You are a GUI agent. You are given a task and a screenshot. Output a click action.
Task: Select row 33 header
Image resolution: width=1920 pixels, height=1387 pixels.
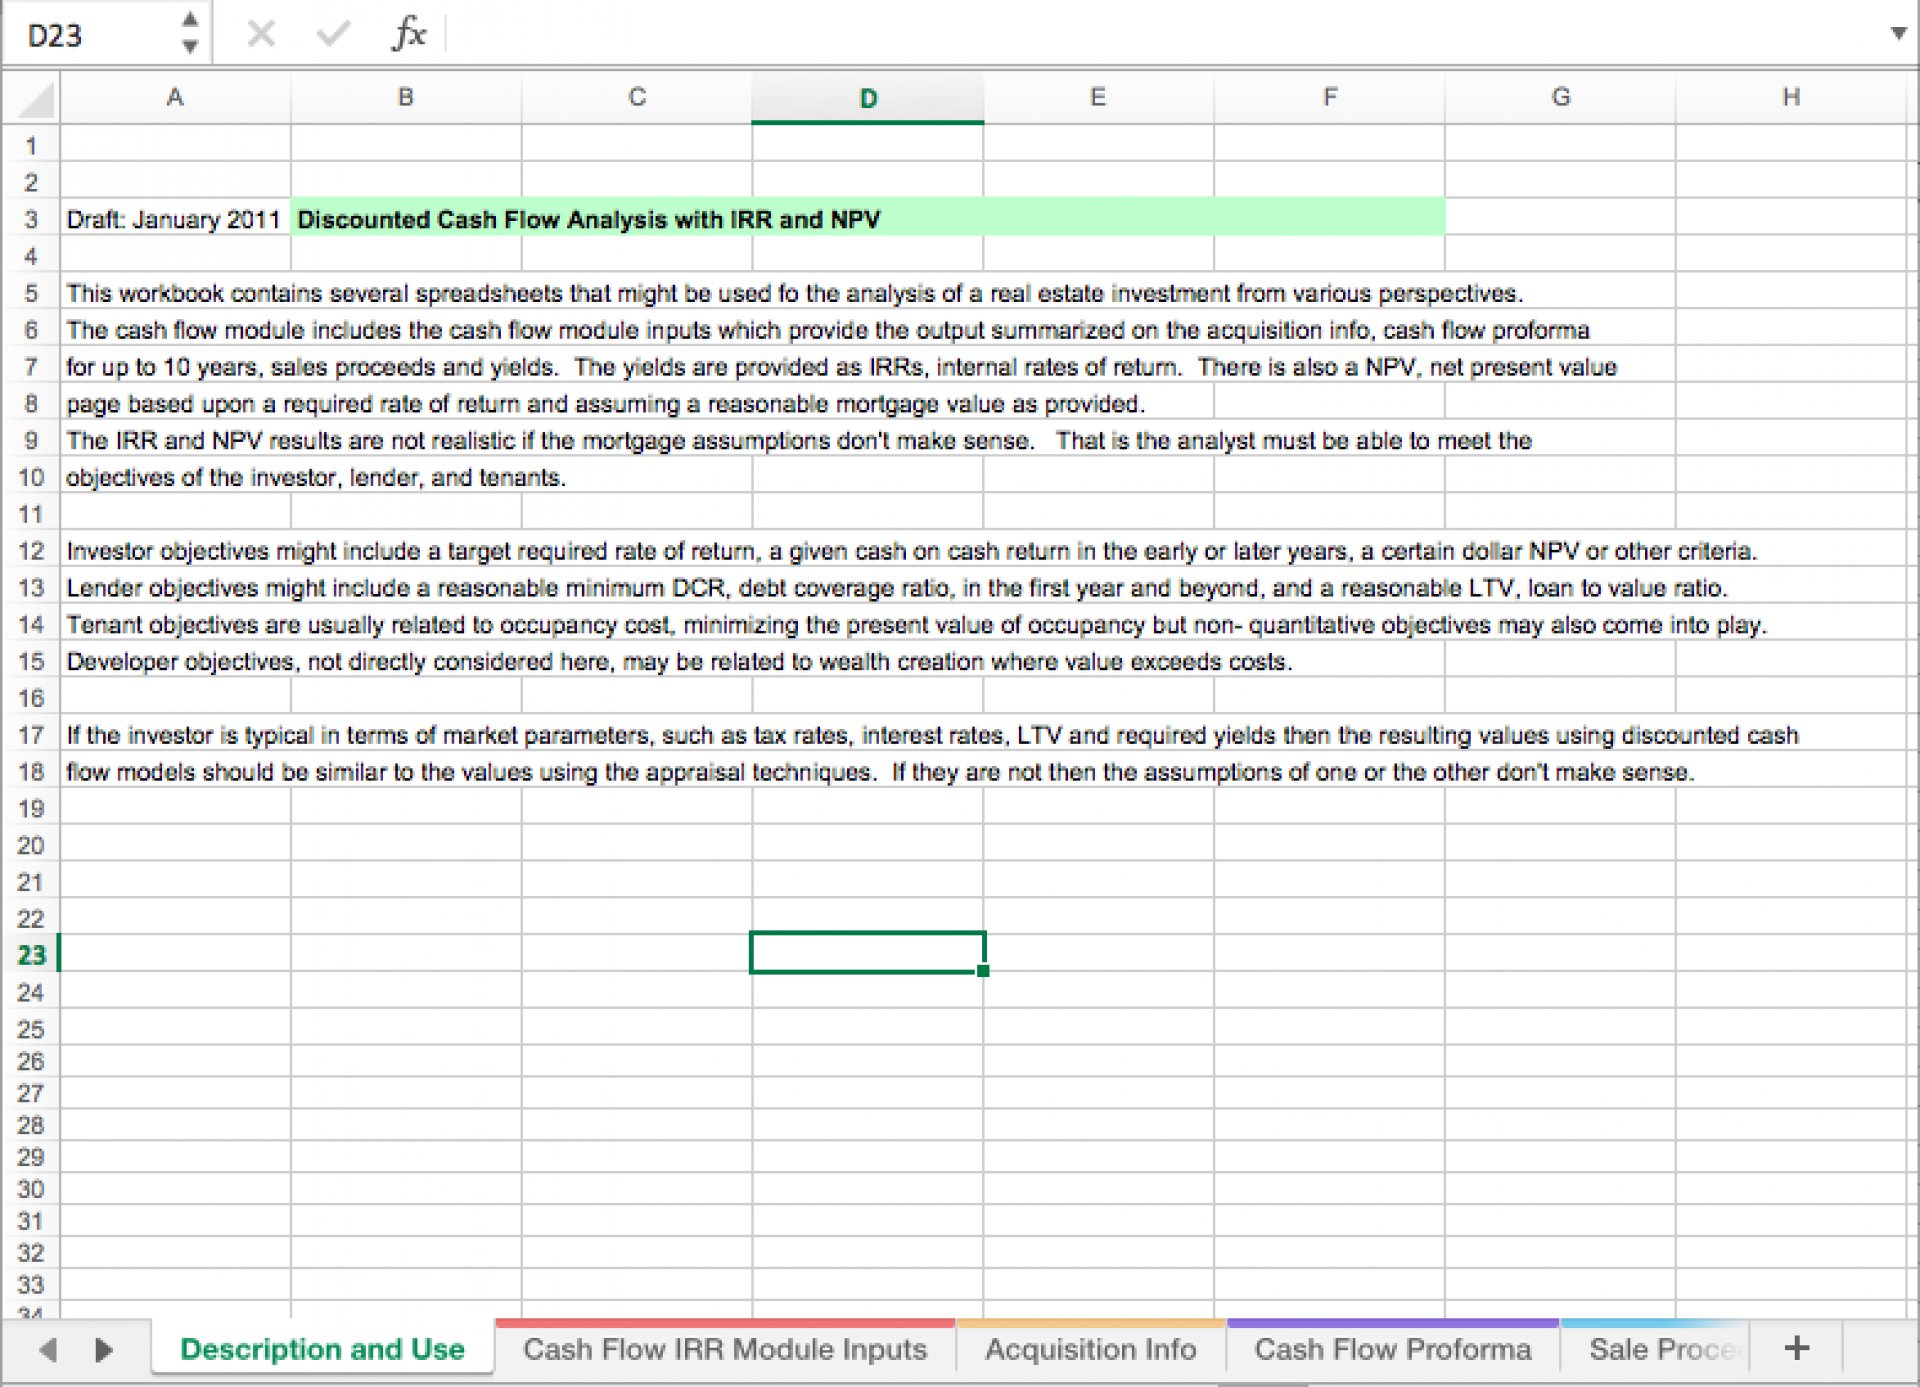[31, 1285]
